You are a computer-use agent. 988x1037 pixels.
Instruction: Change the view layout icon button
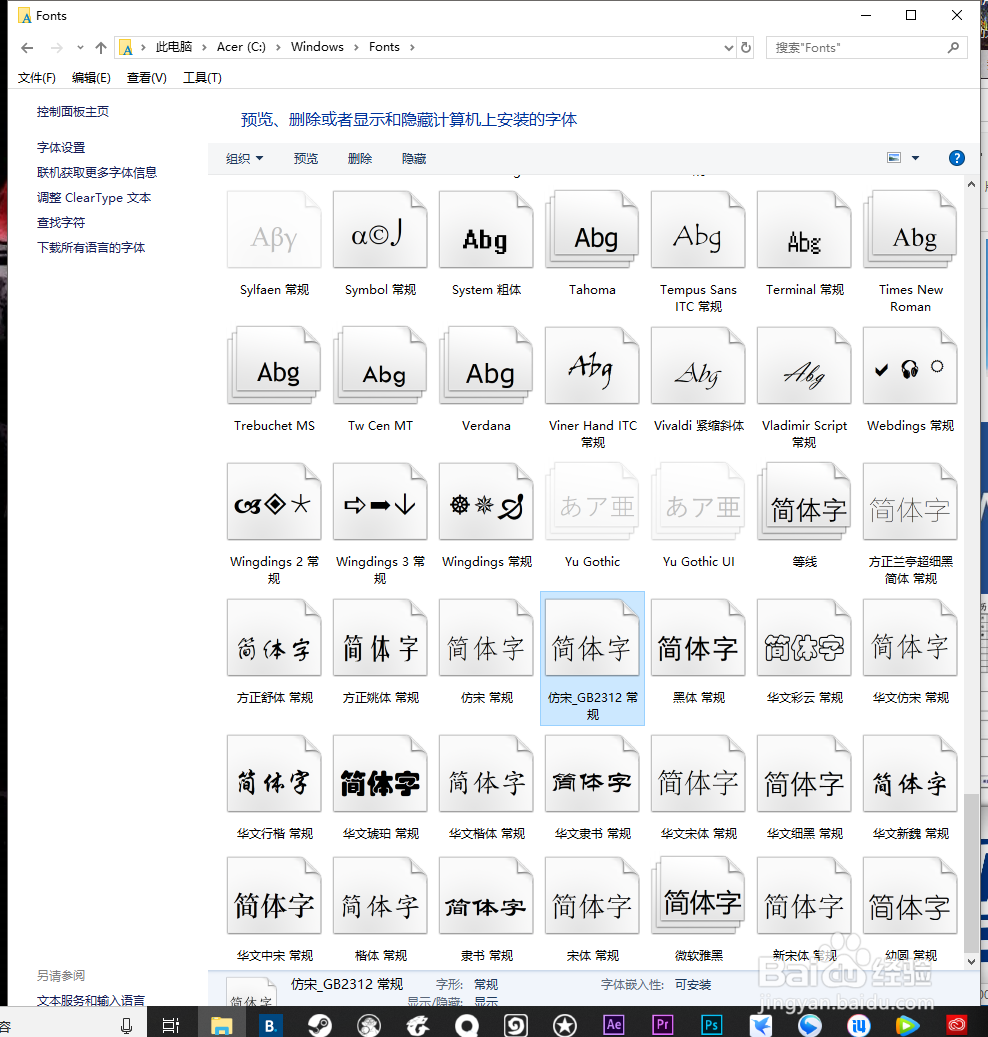point(894,158)
